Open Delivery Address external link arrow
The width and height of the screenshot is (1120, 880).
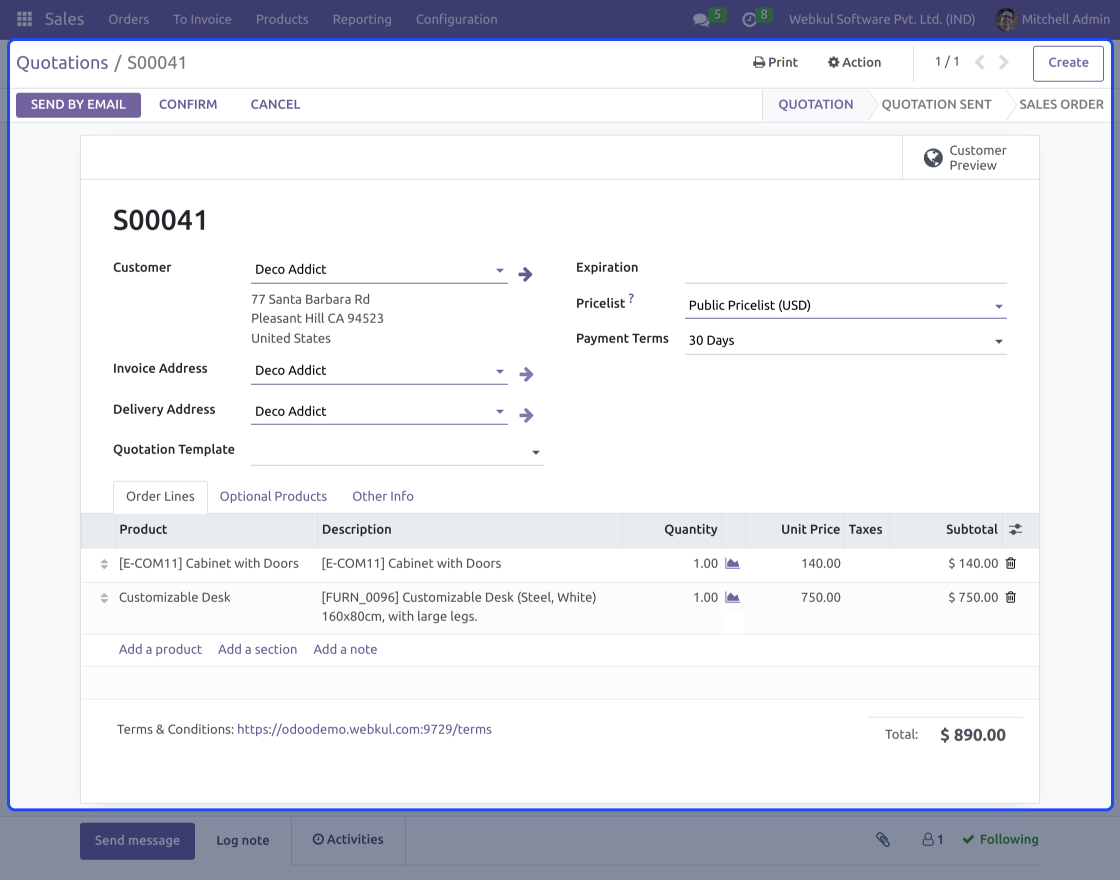click(526, 415)
